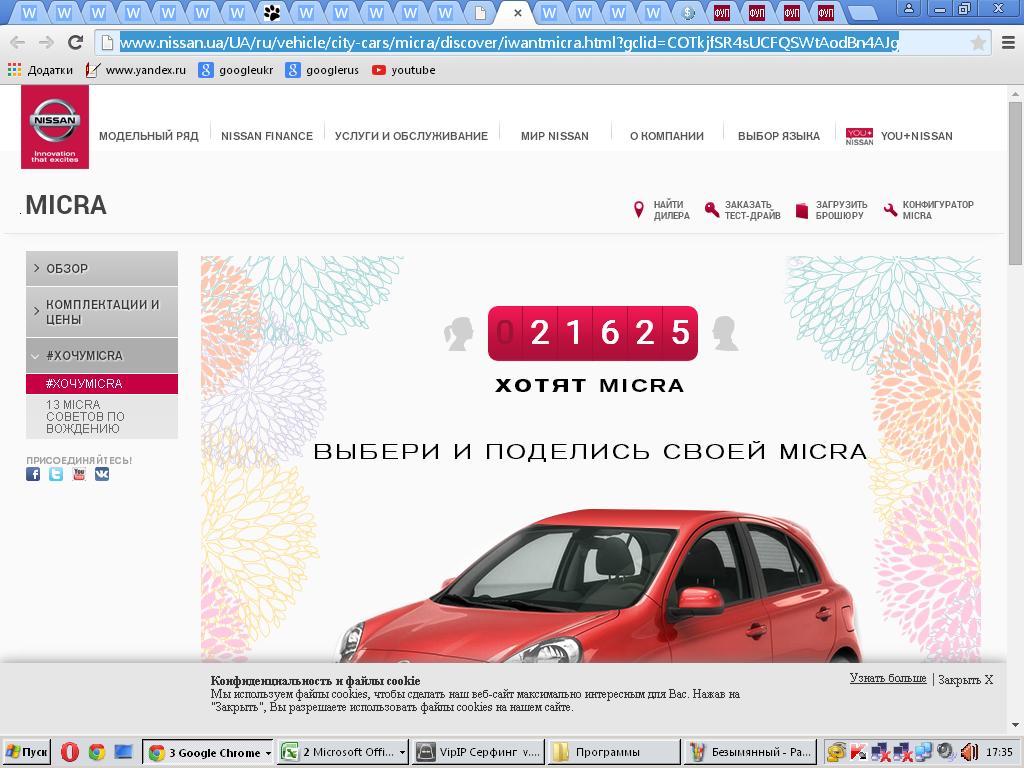Open the YouTube social icon in the sidebar
The width and height of the screenshot is (1024, 768).
pos(79,474)
